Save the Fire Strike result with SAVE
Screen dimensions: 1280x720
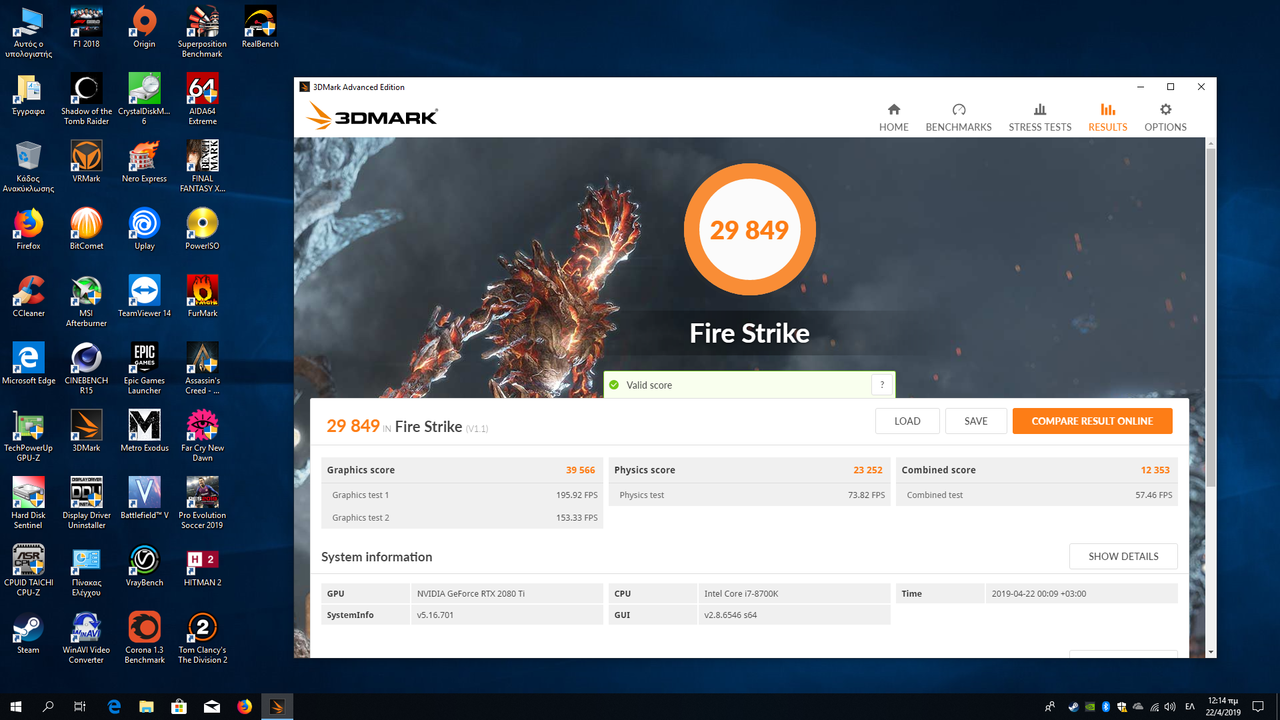coord(976,421)
